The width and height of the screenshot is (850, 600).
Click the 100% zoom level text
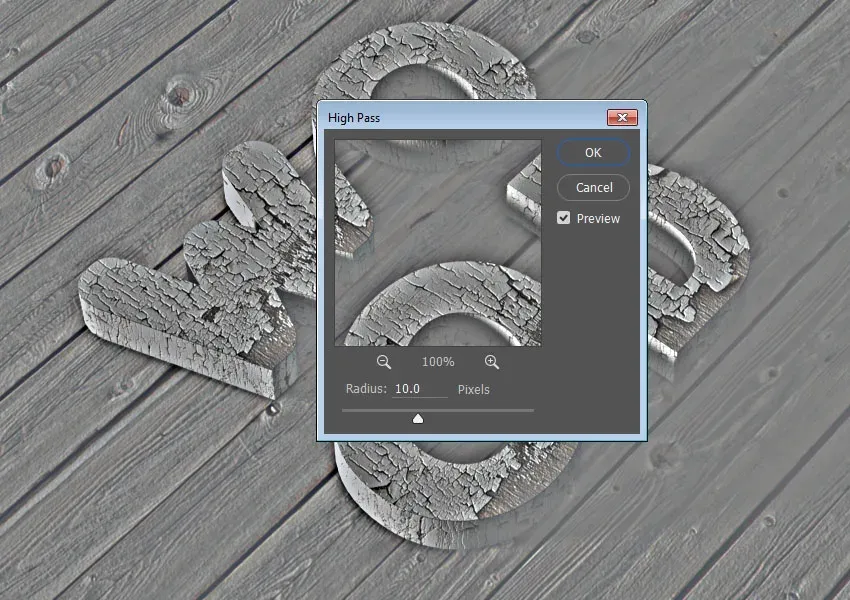pyautogui.click(x=438, y=362)
